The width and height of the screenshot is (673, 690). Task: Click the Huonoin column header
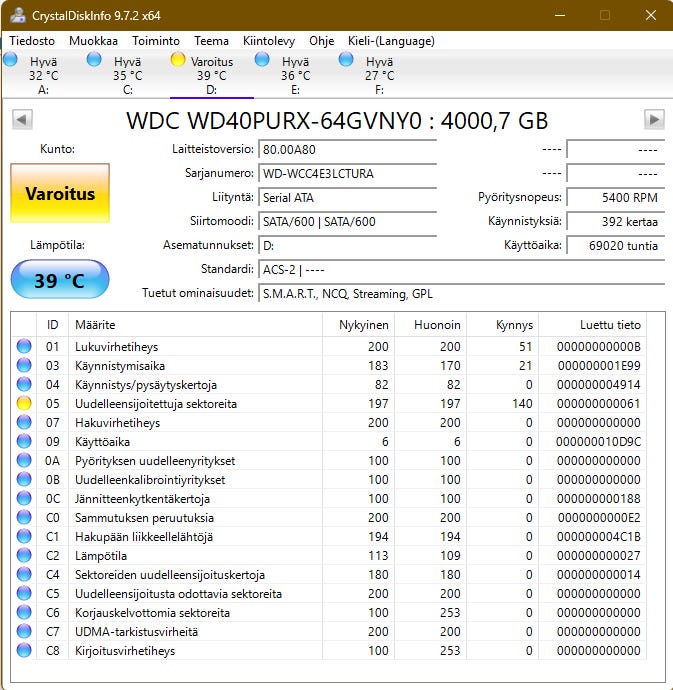coord(431,325)
